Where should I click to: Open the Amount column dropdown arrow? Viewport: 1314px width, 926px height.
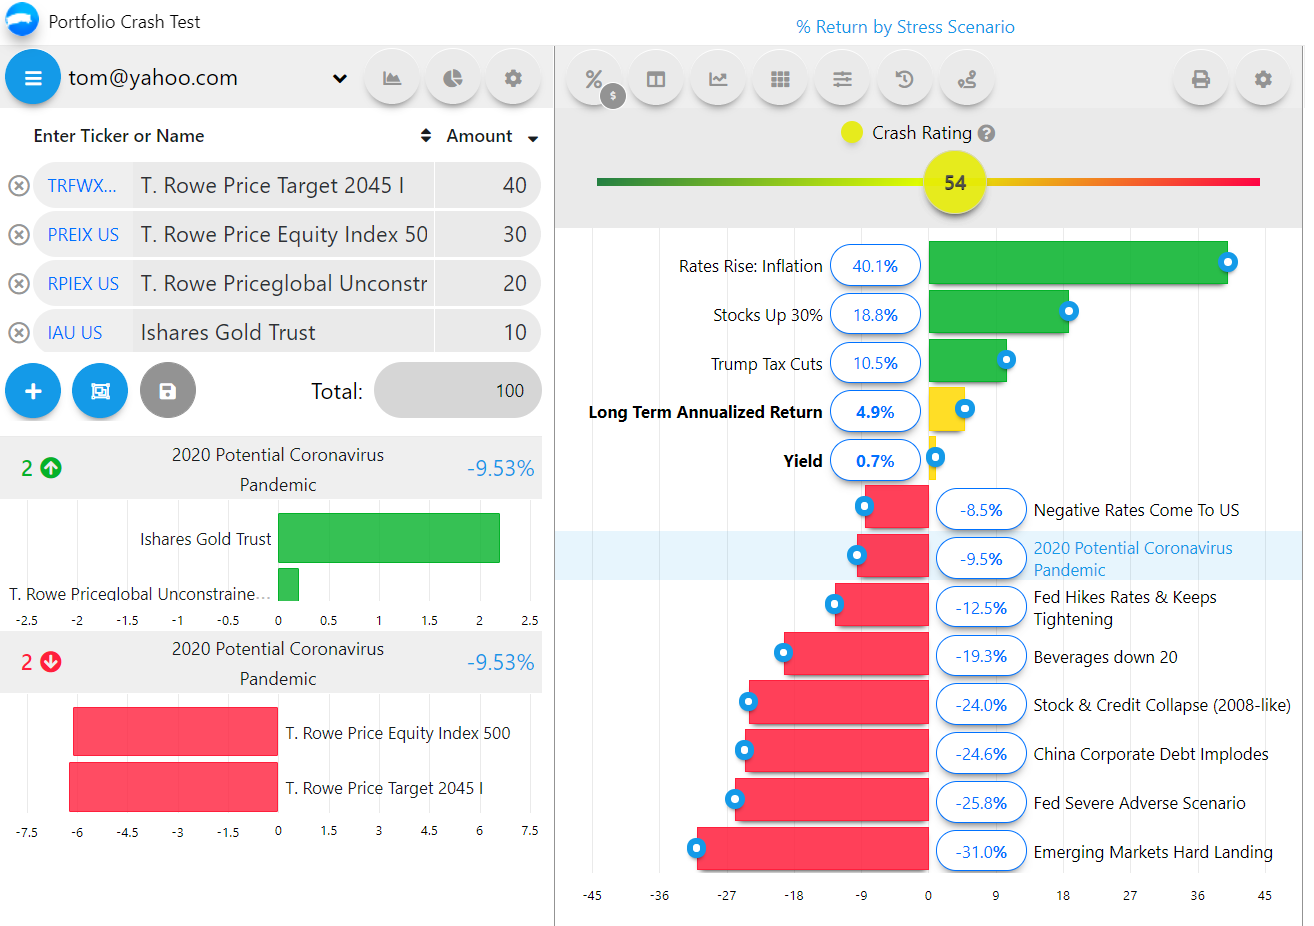pos(533,138)
